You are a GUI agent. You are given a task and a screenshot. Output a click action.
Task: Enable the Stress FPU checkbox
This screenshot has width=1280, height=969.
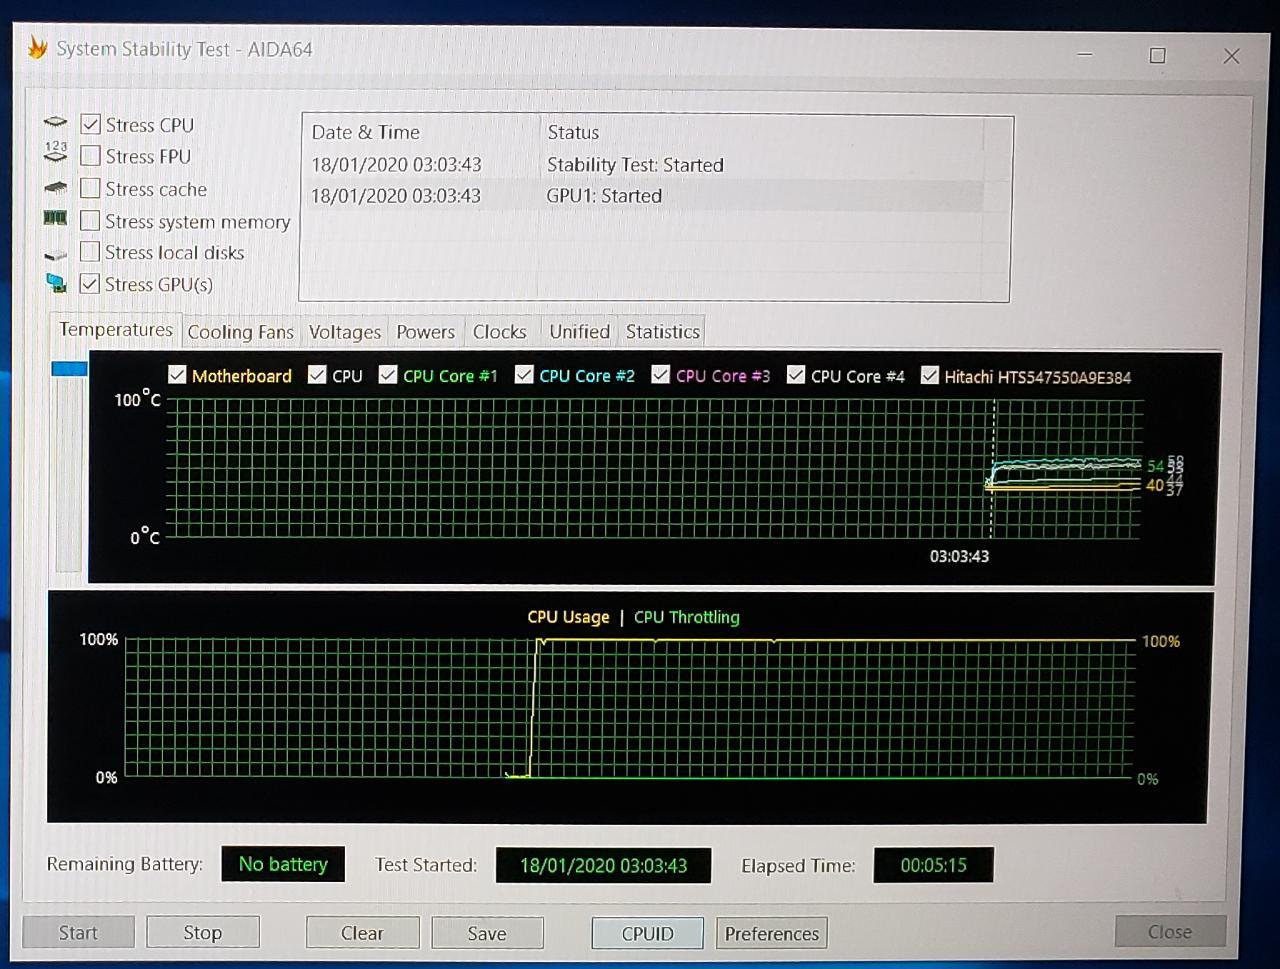(90, 156)
